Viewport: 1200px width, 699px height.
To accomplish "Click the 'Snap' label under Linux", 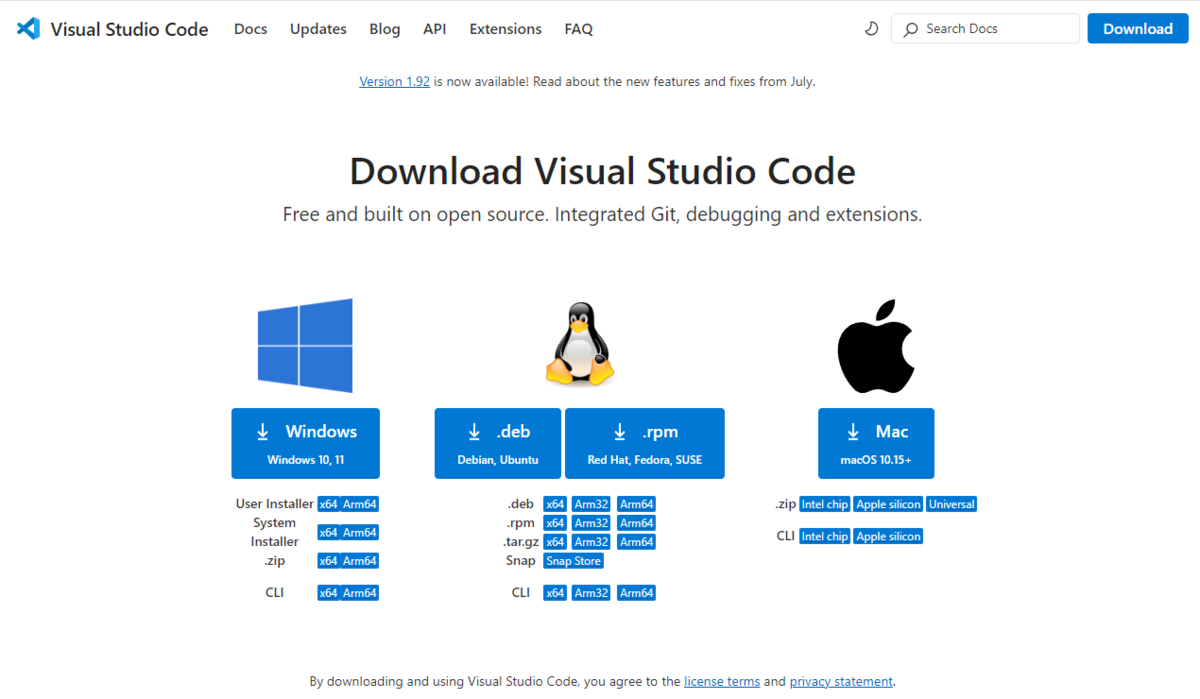I will pos(520,561).
